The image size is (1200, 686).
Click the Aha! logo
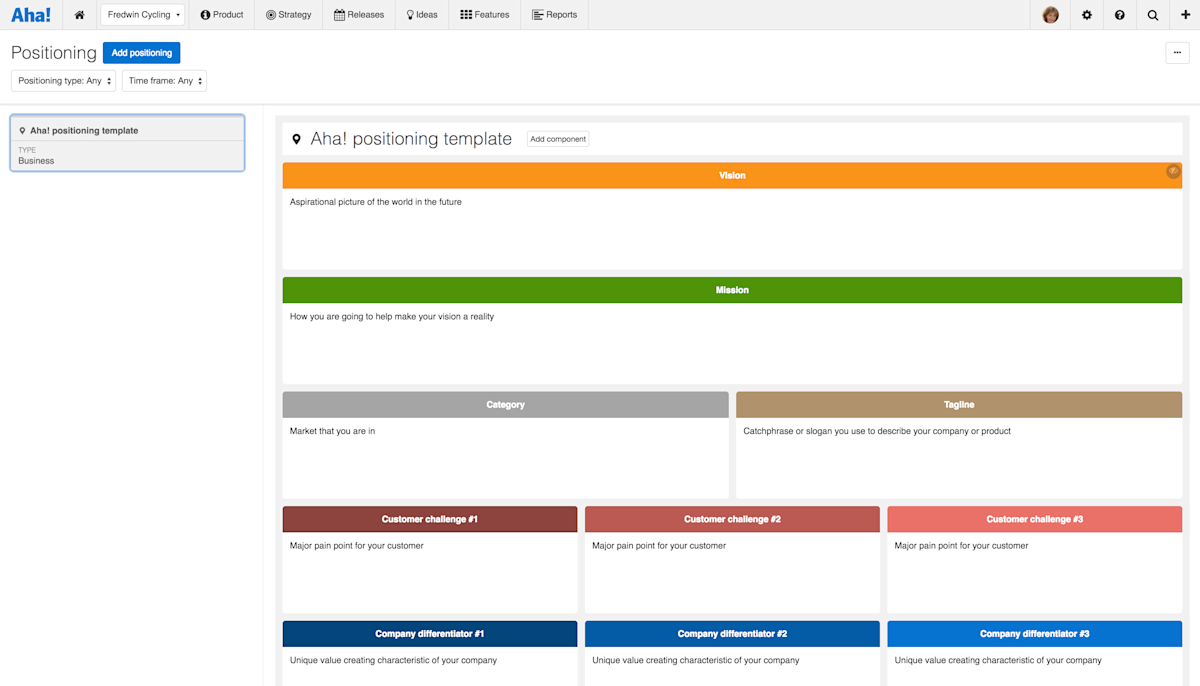tap(31, 15)
